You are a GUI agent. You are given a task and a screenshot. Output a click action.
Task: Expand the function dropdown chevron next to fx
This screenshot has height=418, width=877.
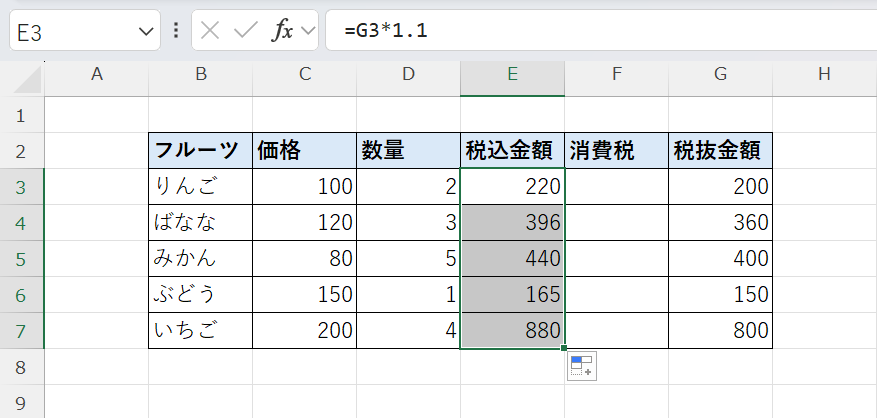pos(307,31)
